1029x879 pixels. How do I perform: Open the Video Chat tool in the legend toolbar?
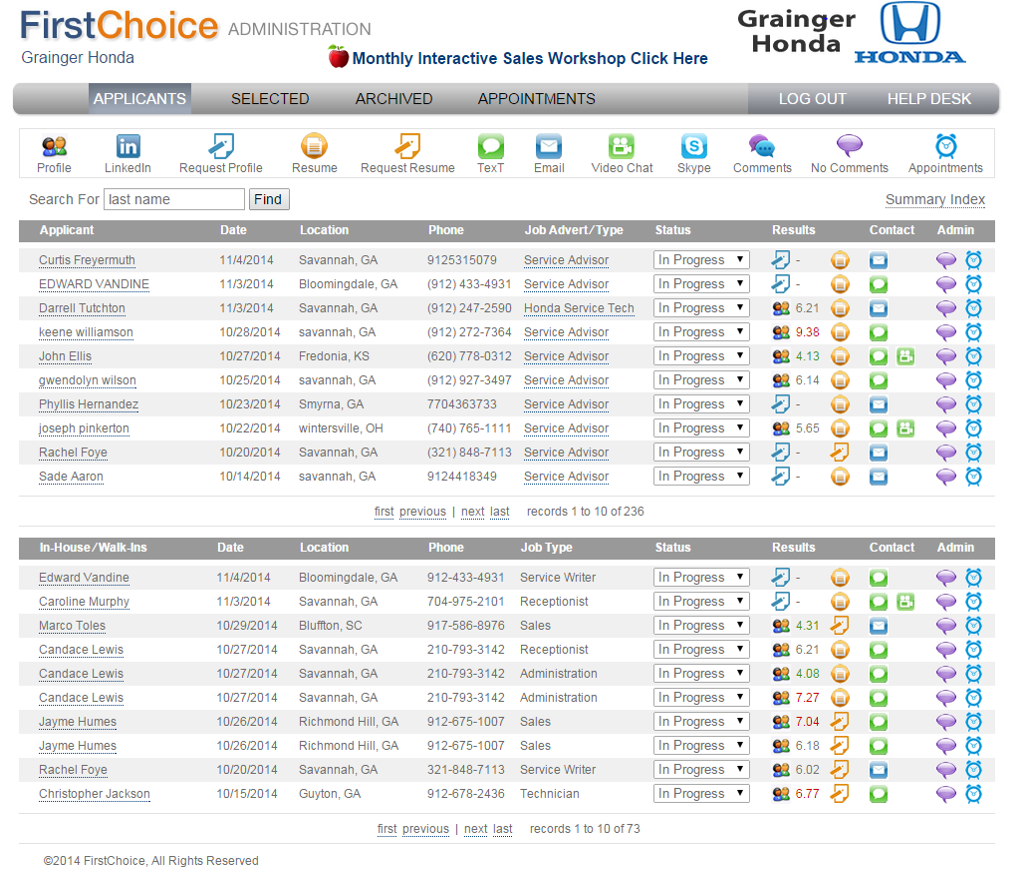(x=621, y=146)
